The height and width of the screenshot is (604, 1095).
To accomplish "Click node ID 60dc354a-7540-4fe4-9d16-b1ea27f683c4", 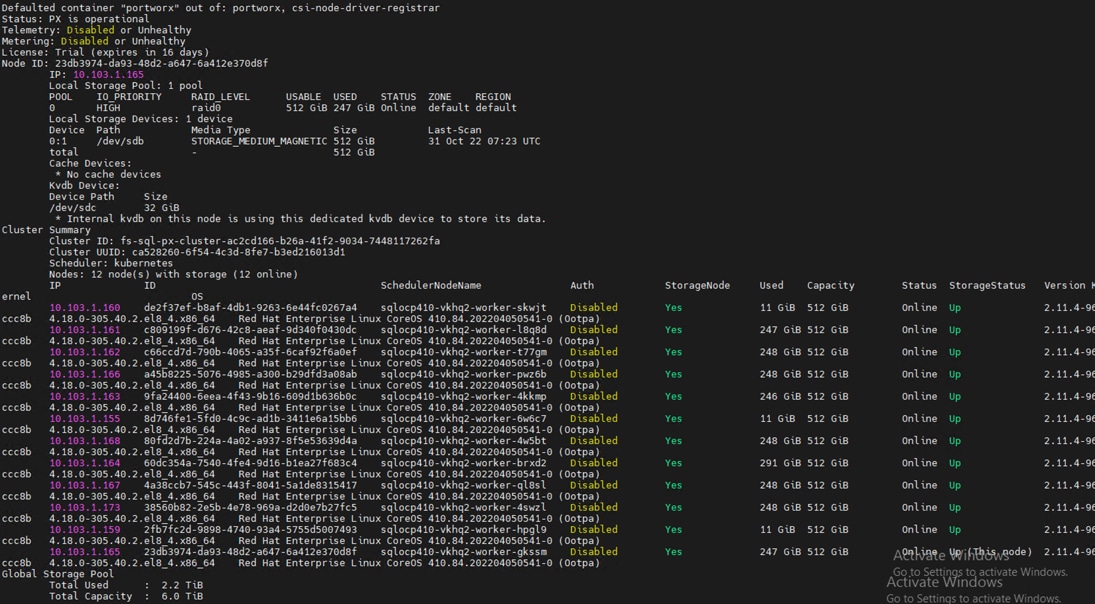I will point(251,463).
